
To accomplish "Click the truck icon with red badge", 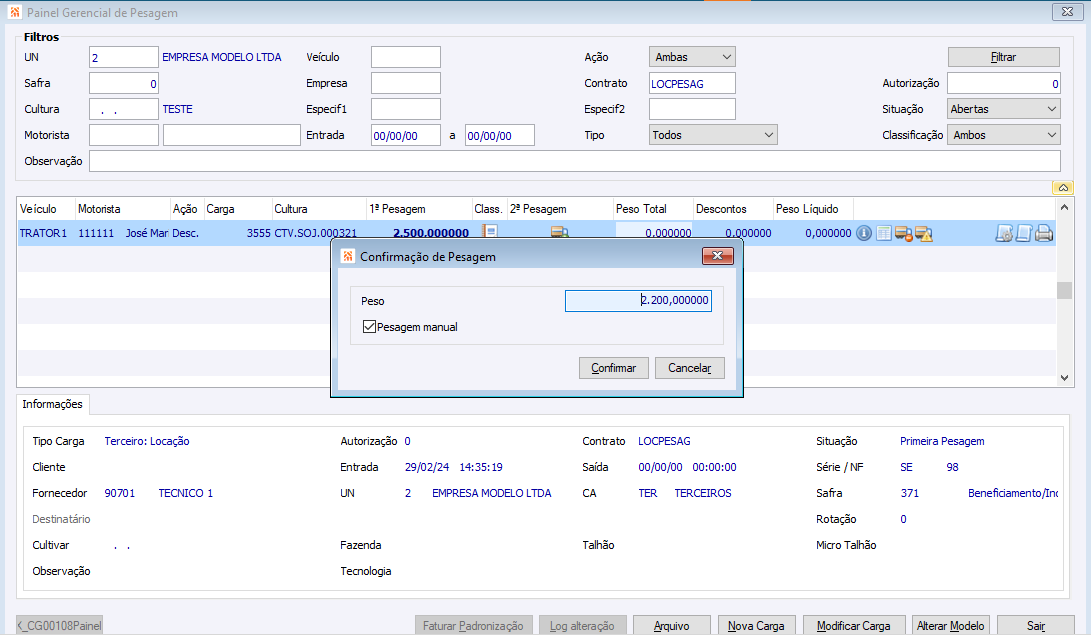I will pos(904,233).
